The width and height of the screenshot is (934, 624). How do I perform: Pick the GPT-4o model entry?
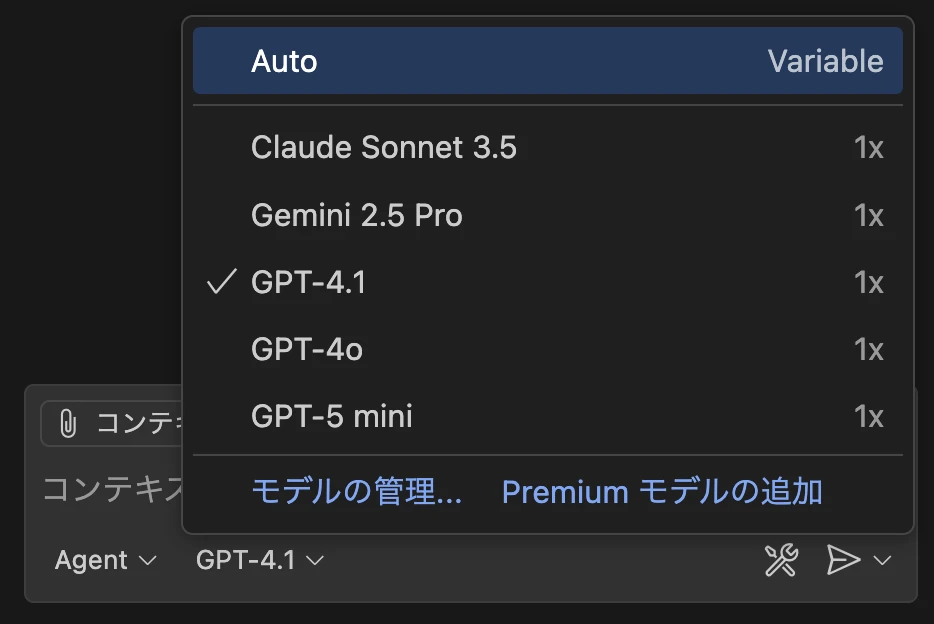(307, 349)
